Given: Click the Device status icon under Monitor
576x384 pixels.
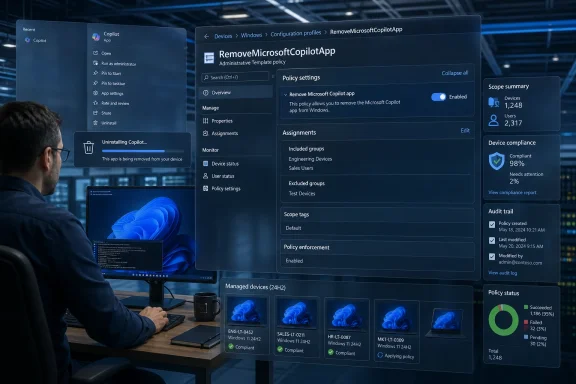Looking at the screenshot, I should pyautogui.click(x=206, y=164).
